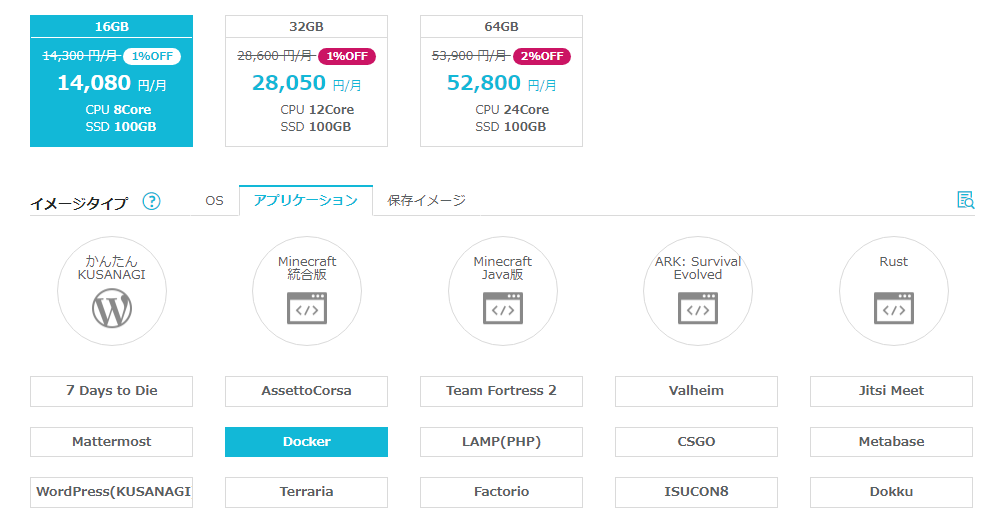
Task: Choose the Jitsi Meet button
Action: pos(891,391)
